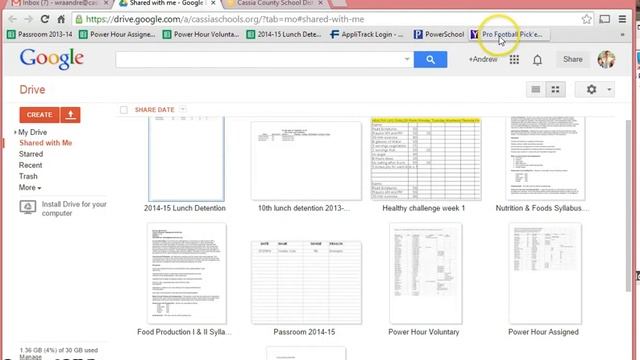Switch to Cassia County School tab

tap(276, 3)
